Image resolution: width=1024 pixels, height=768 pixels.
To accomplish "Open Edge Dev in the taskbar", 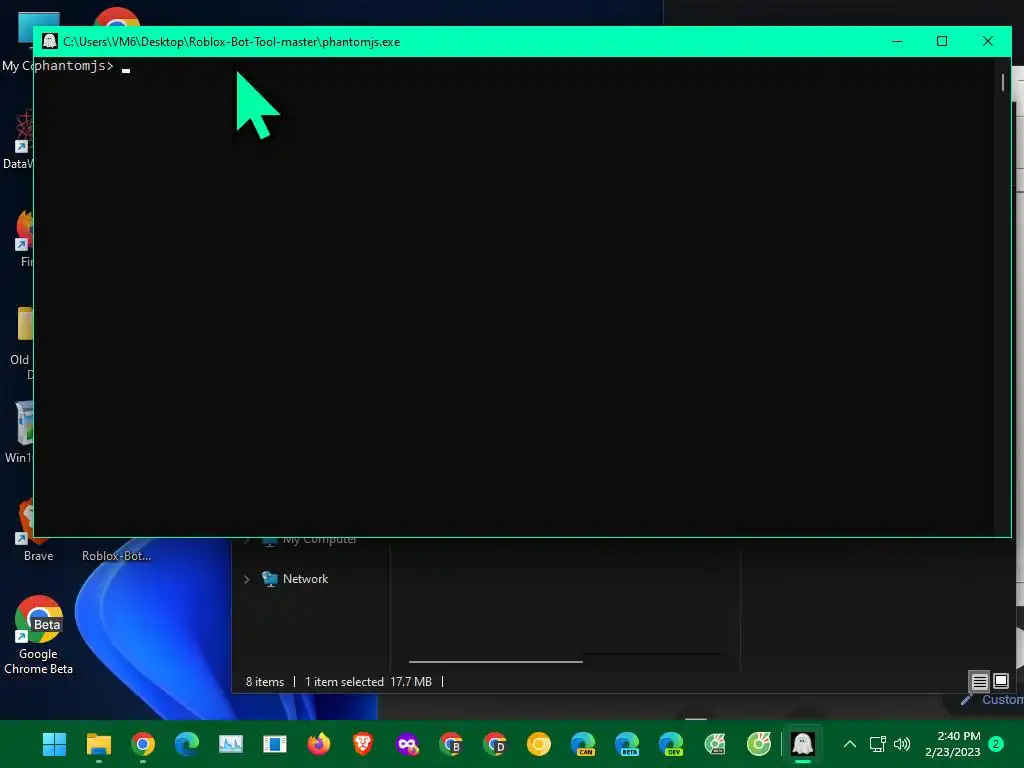I will click(671, 744).
